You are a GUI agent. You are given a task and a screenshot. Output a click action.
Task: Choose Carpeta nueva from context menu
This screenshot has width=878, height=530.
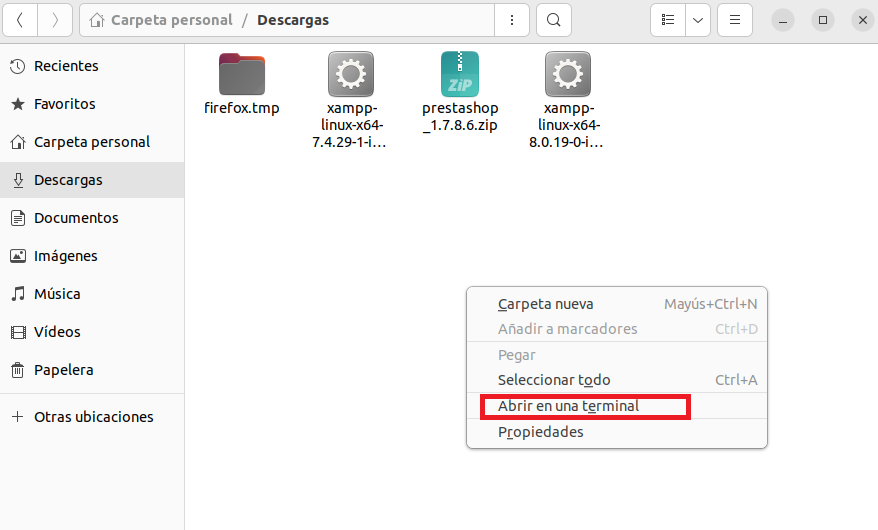tap(546, 304)
